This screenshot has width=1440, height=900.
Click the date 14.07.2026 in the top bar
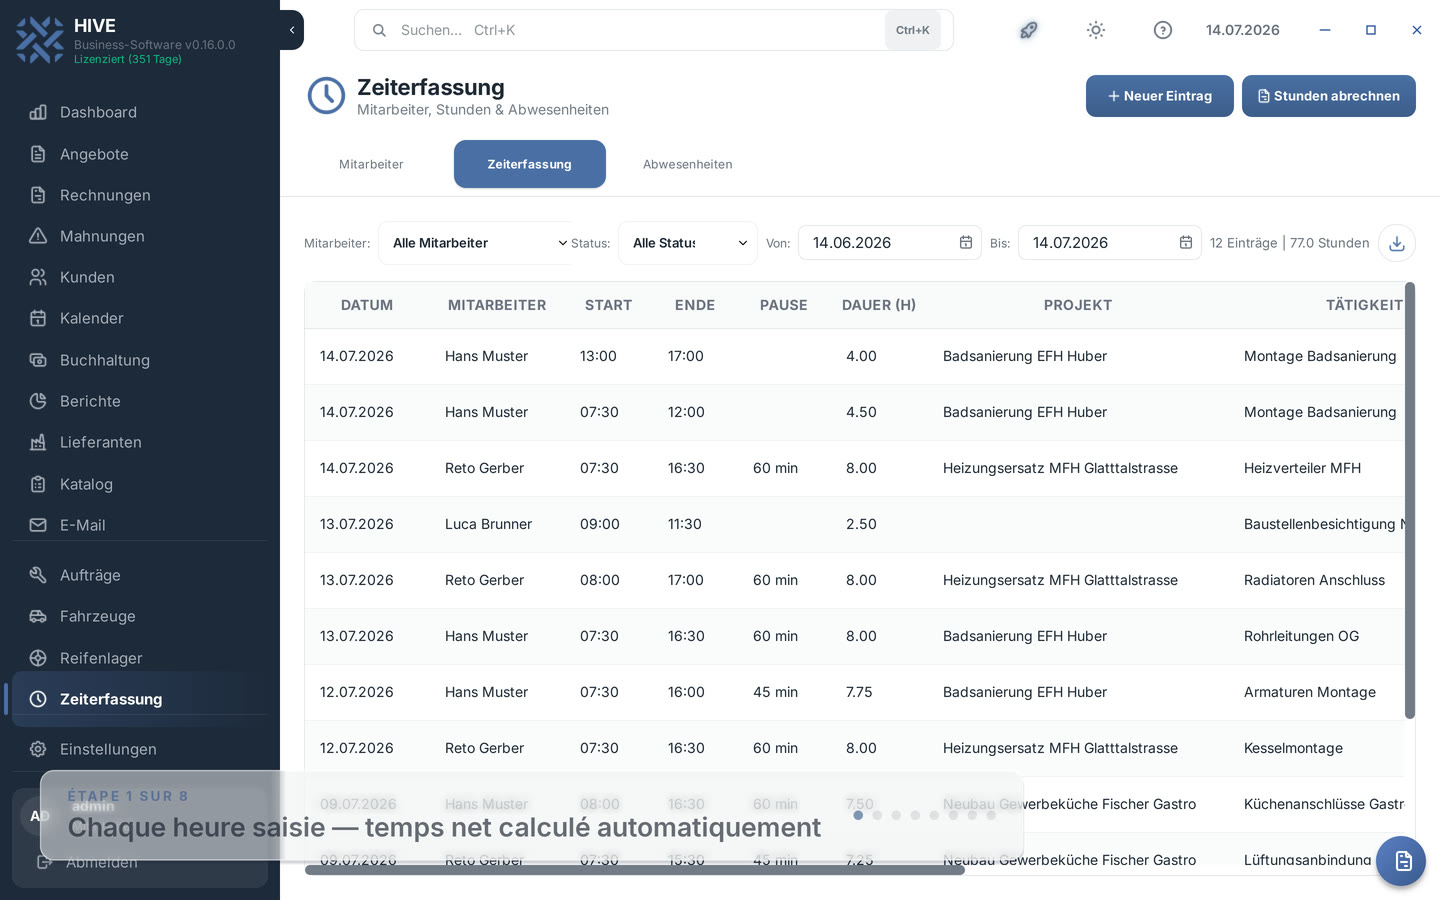[x=1243, y=30]
